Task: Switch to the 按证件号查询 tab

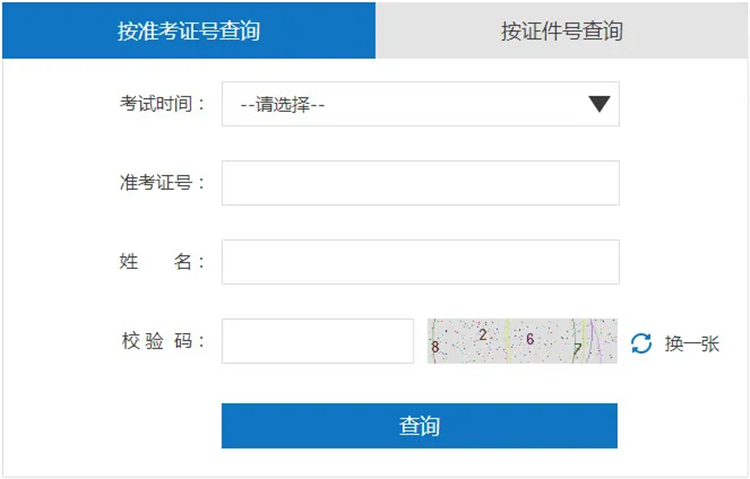Action: 562,31
